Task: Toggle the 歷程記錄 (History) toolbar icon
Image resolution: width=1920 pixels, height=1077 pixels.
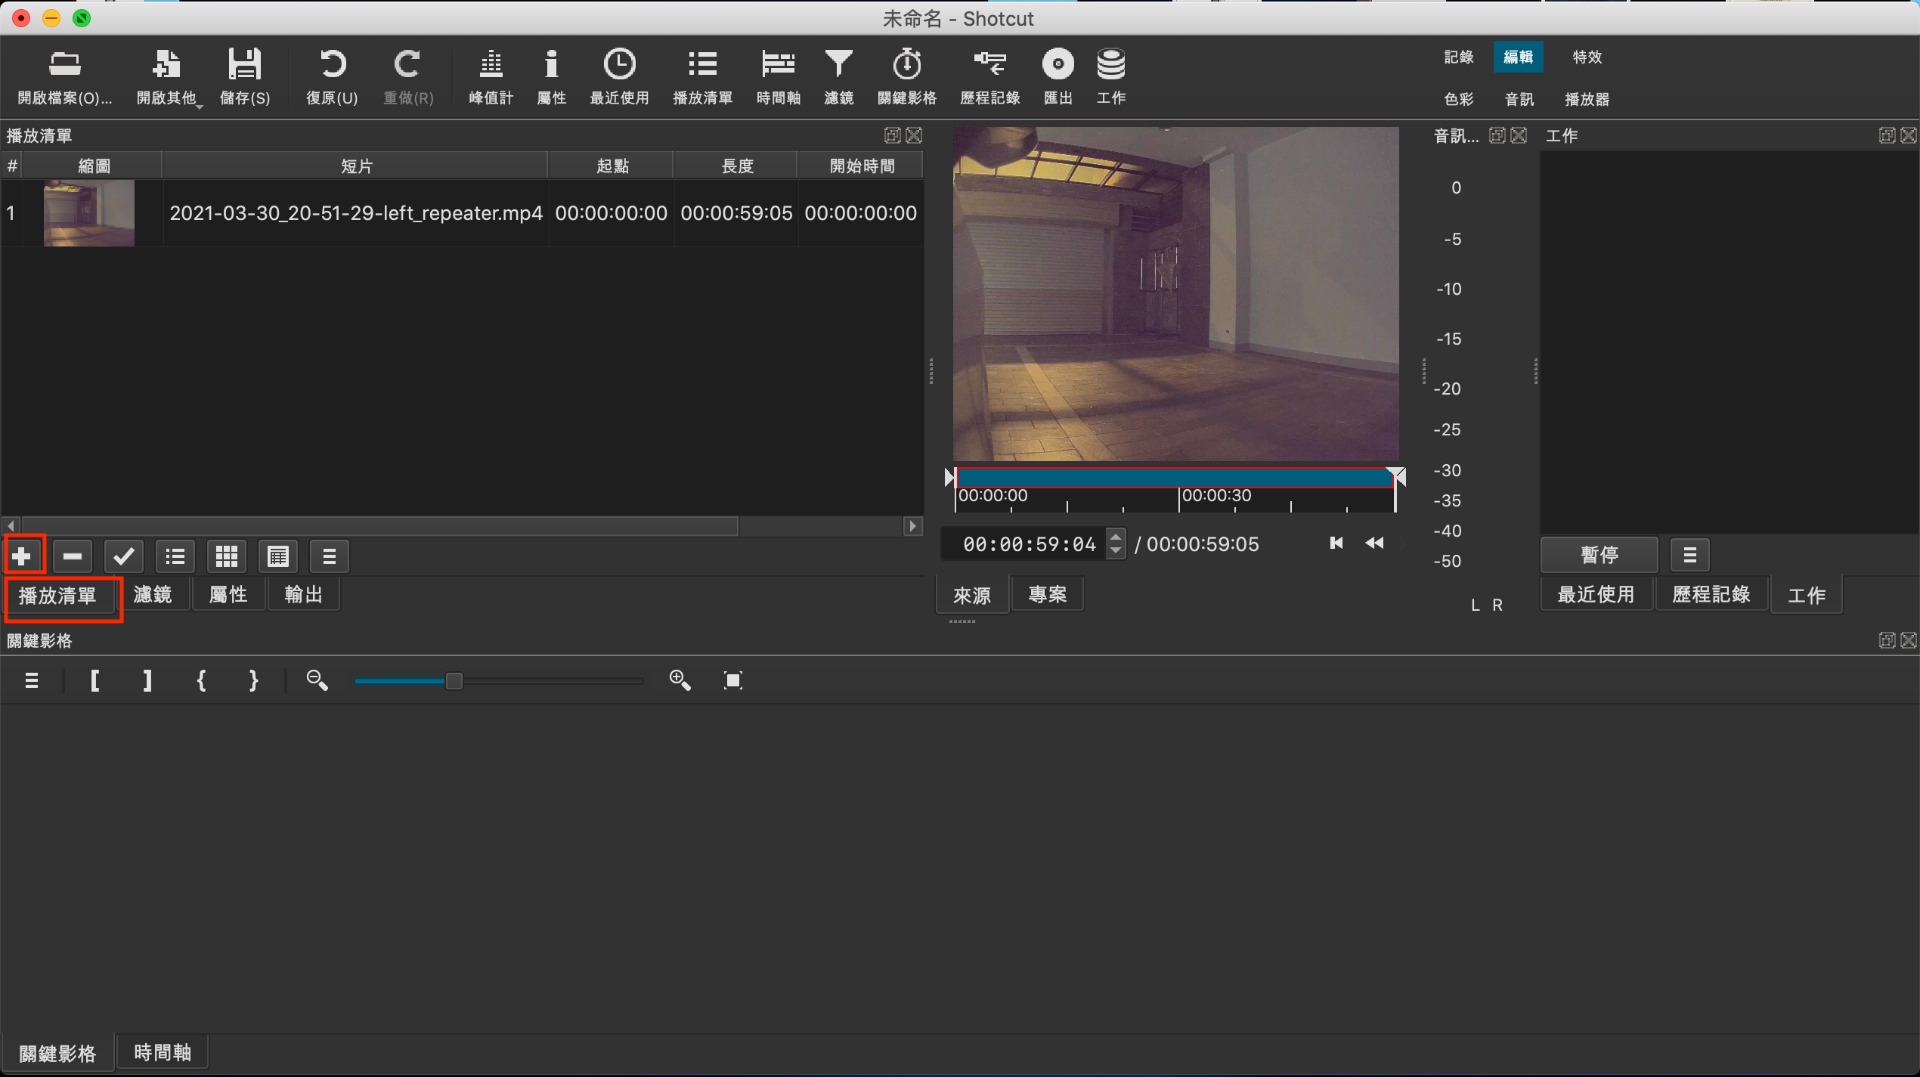Action: pyautogui.click(x=990, y=77)
